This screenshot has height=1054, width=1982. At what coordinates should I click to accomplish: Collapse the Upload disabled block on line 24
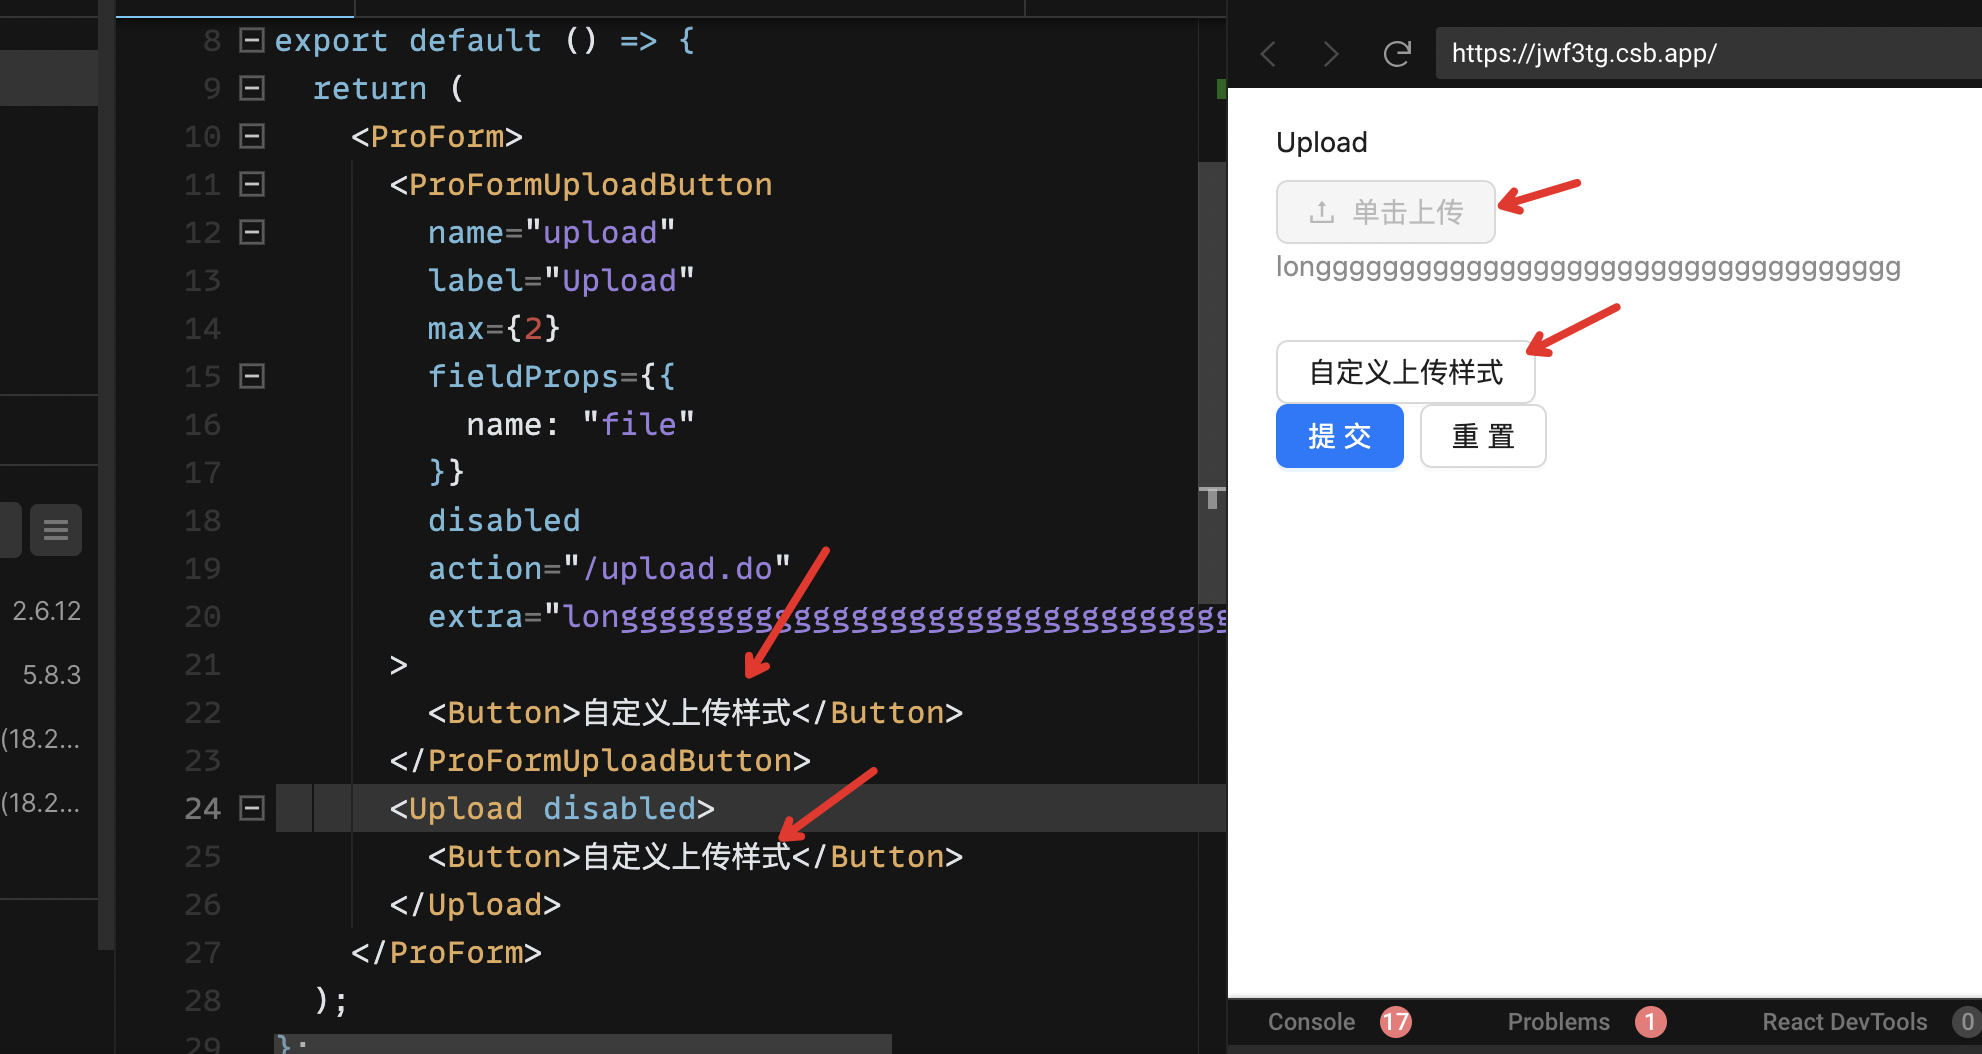click(x=251, y=807)
